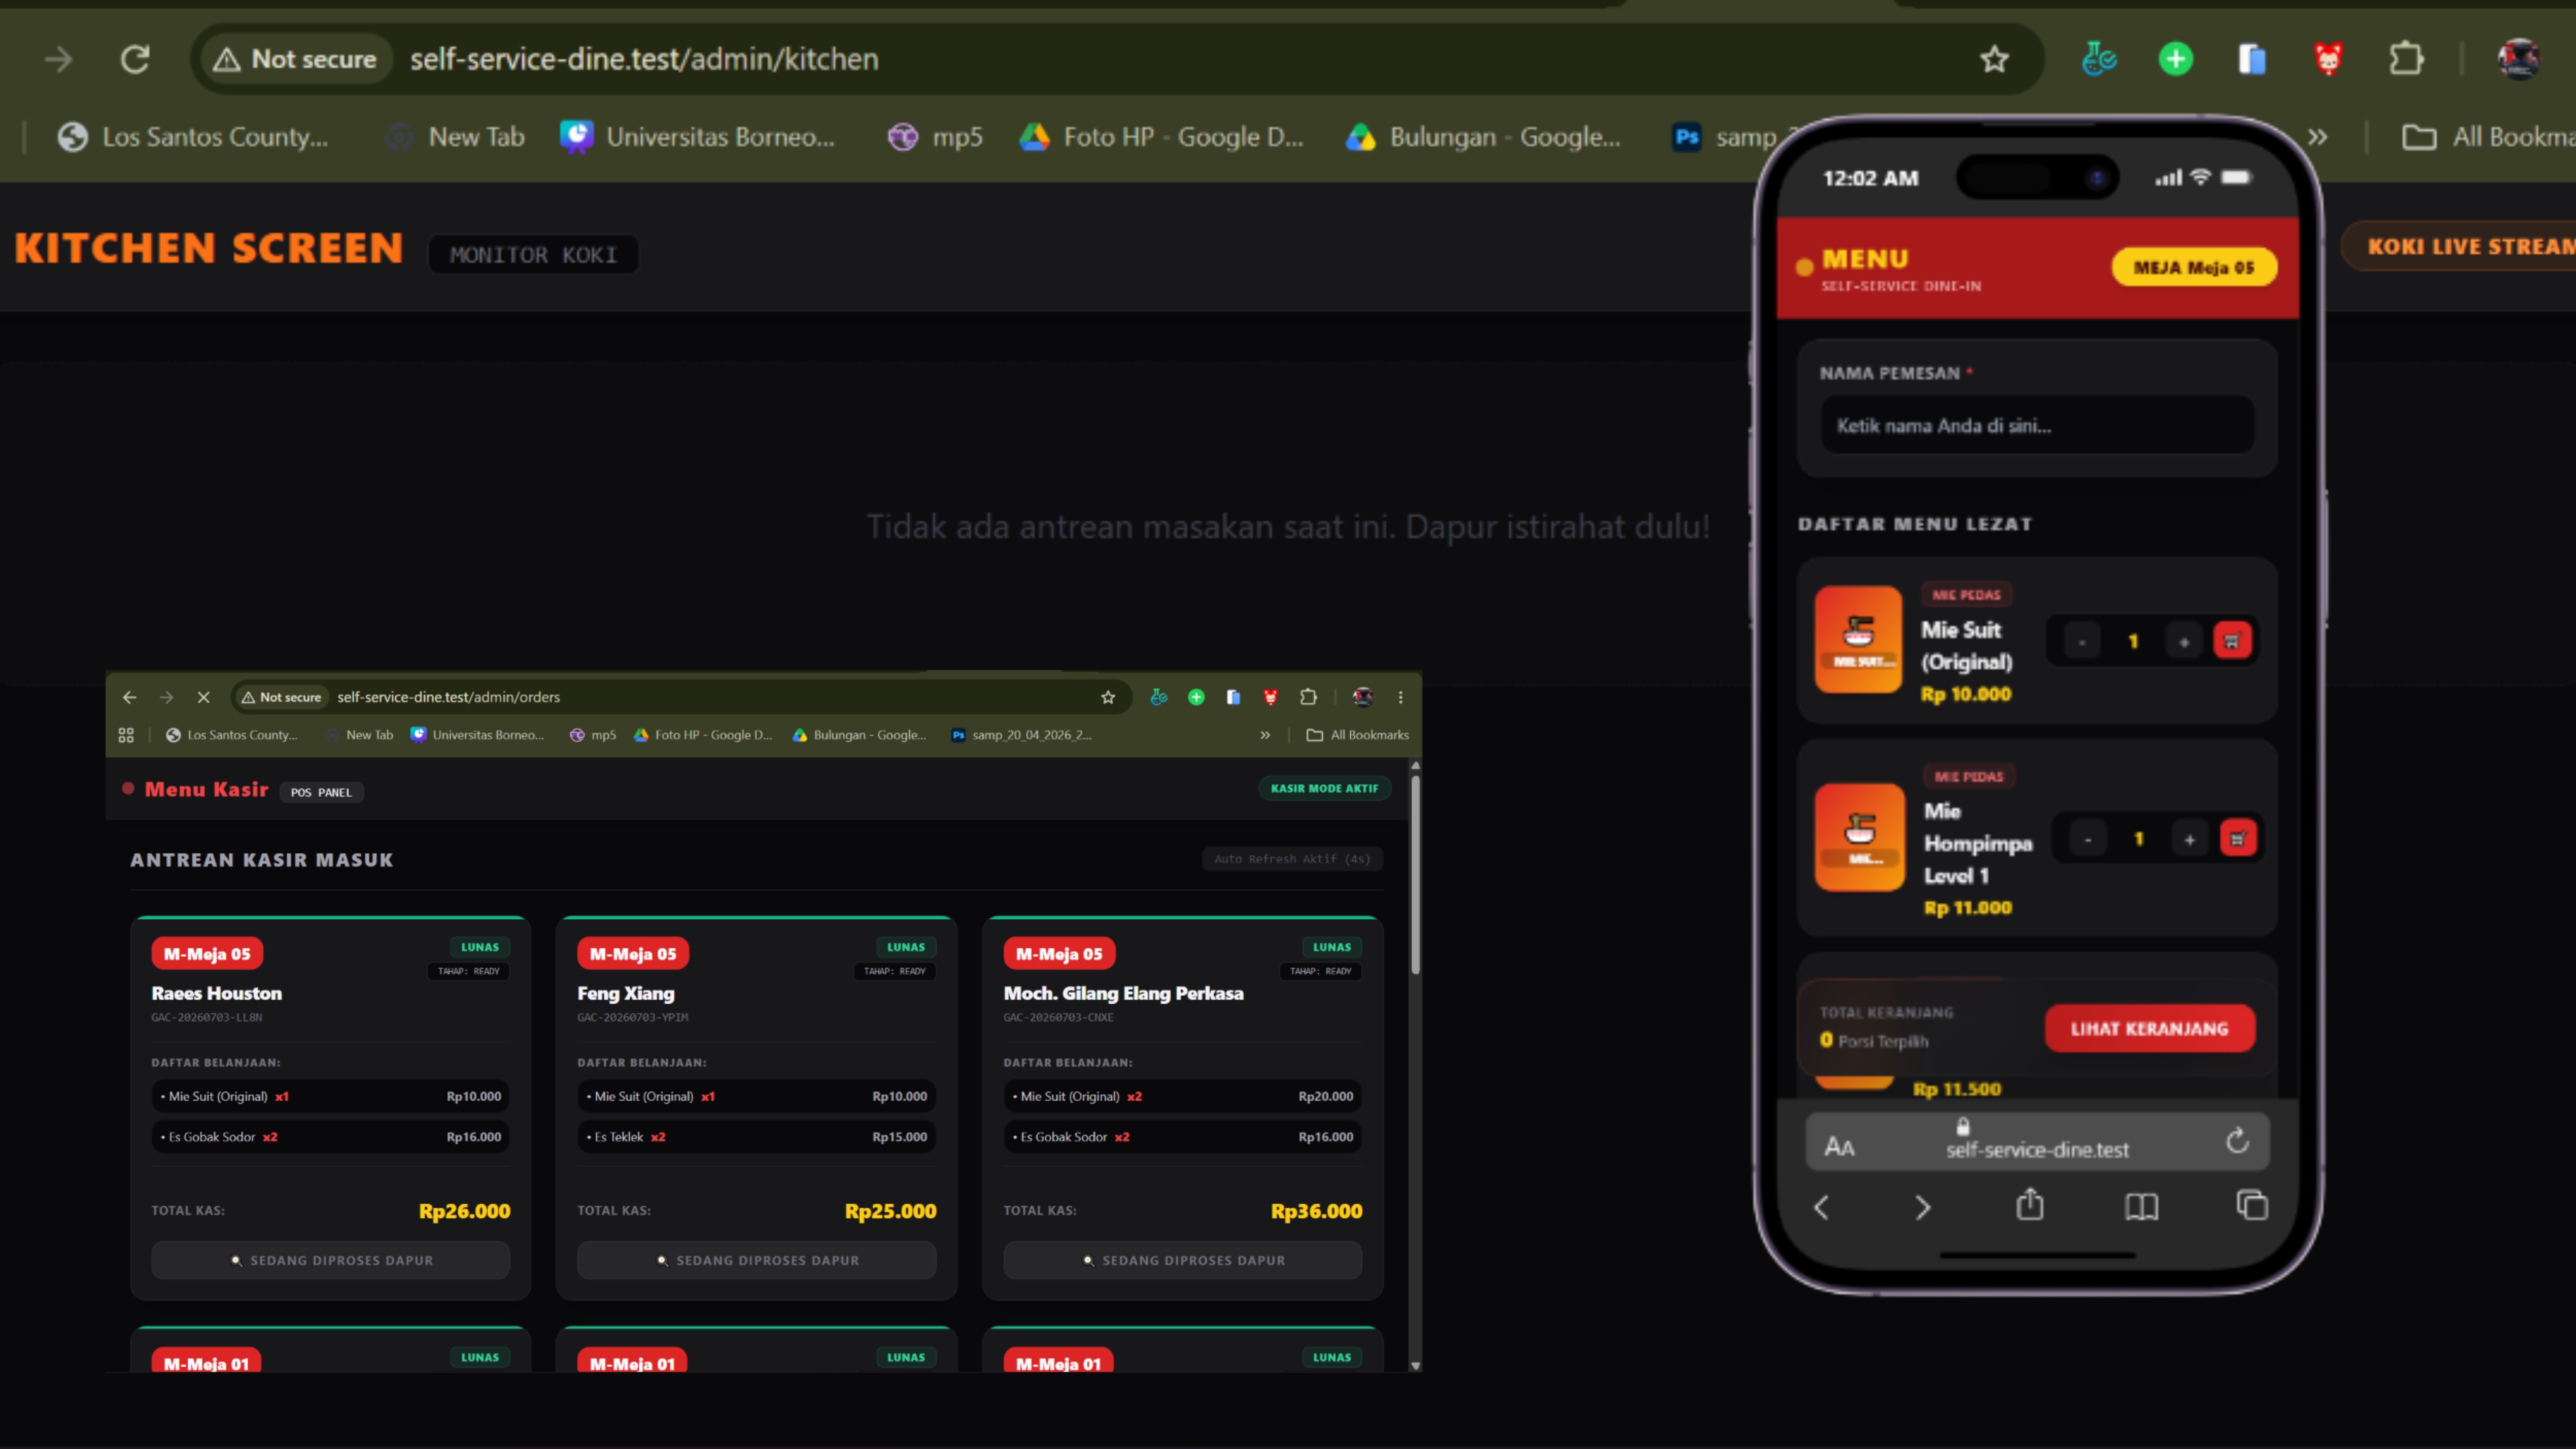Open the New Tab bookmark in main browser
The height and width of the screenshot is (1449, 2576).
click(x=456, y=137)
